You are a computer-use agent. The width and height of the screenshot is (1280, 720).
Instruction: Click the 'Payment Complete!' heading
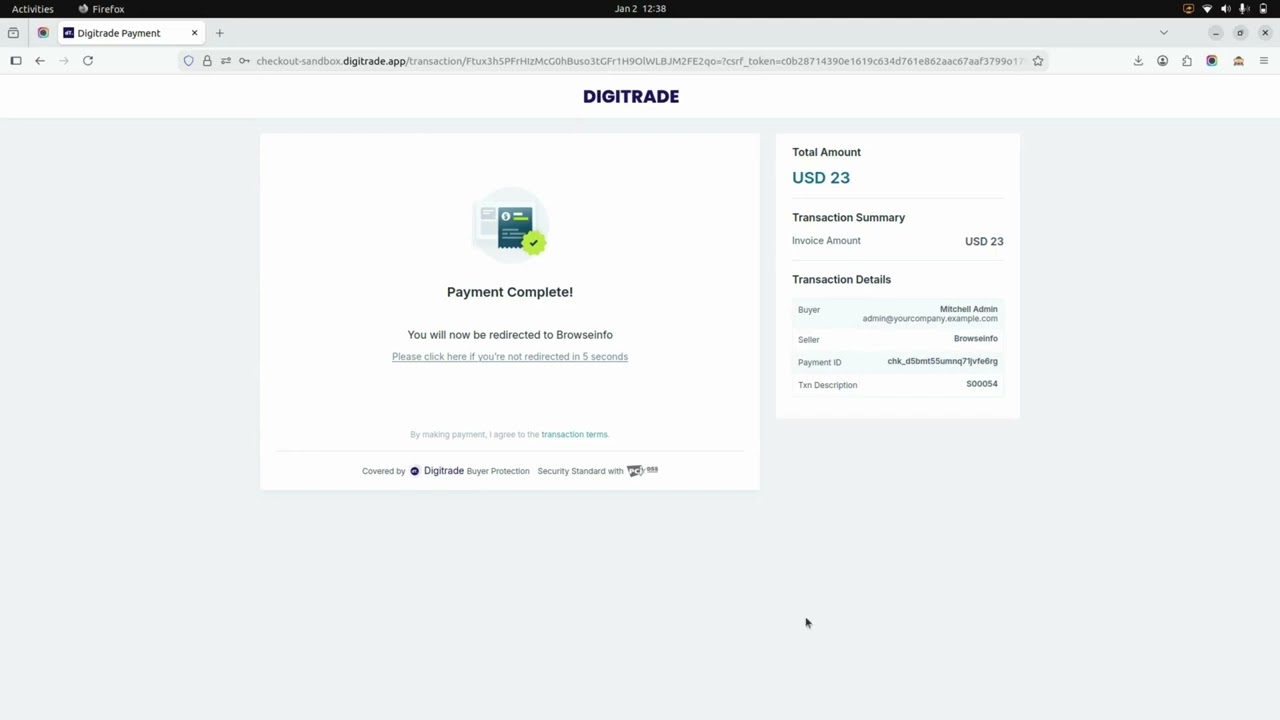[x=510, y=292]
